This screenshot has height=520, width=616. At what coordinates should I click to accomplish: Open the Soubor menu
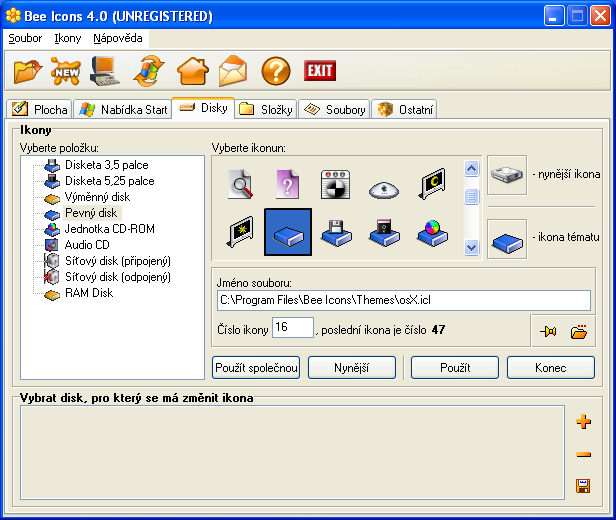point(25,38)
